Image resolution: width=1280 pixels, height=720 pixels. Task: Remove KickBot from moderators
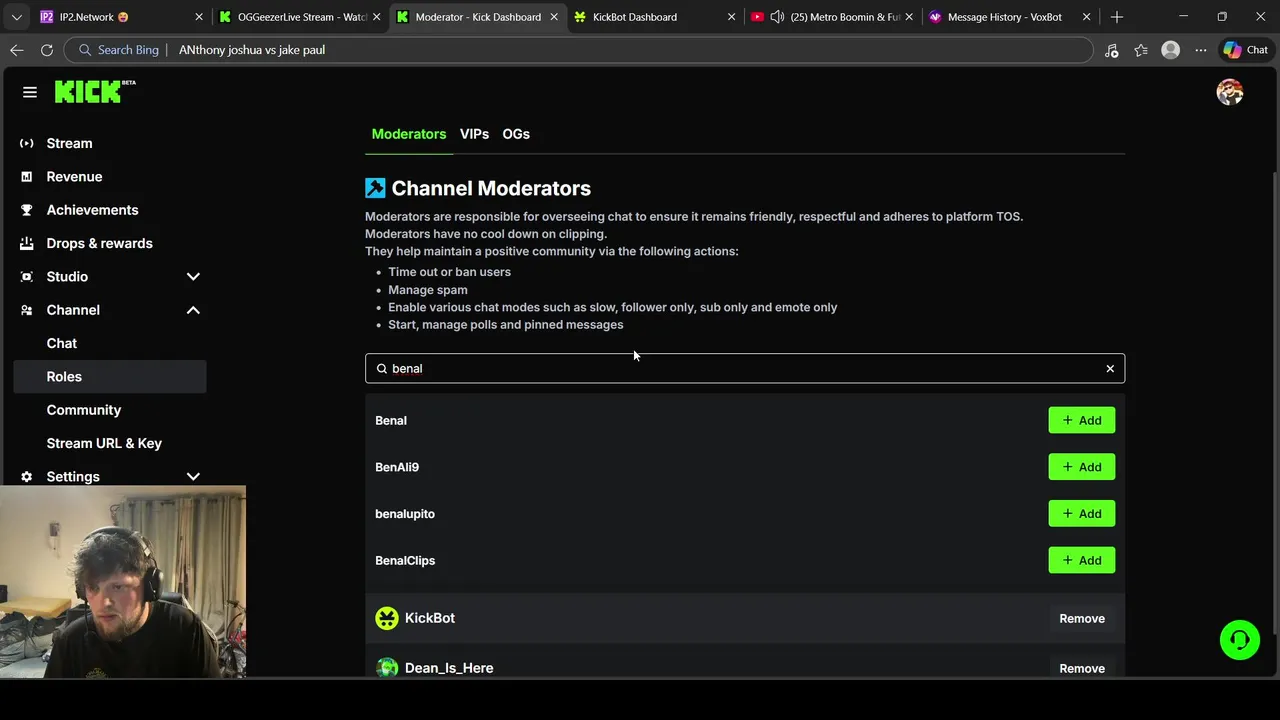pyautogui.click(x=1082, y=619)
